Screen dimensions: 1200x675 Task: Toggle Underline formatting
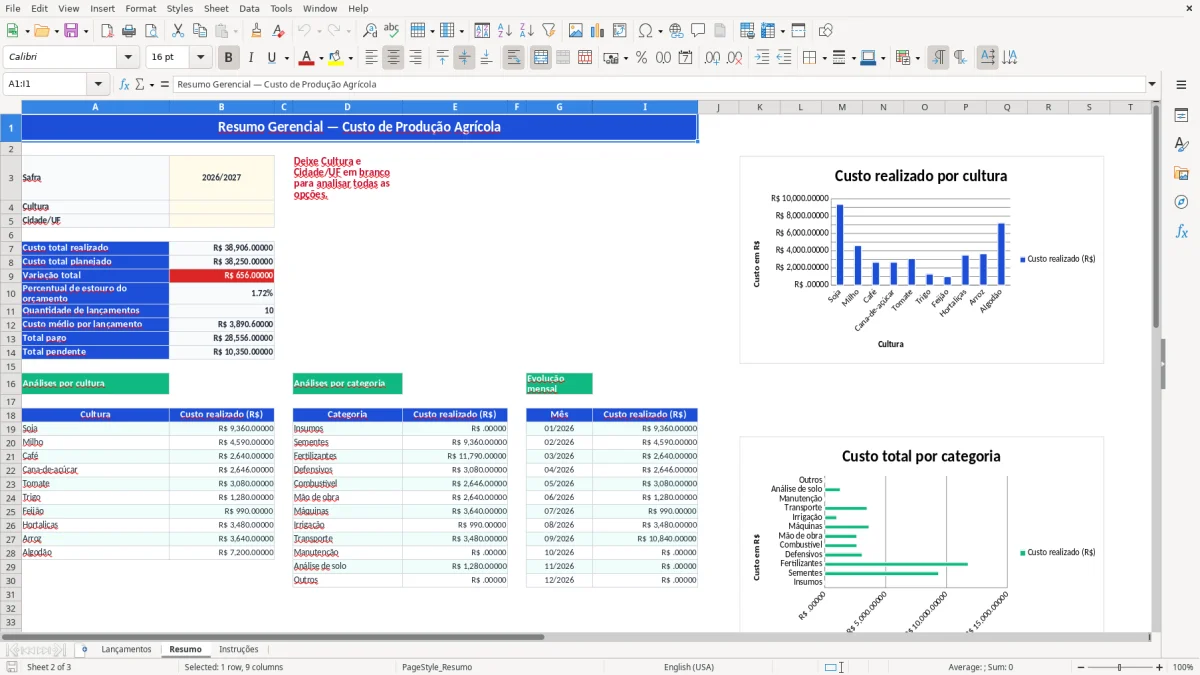pyautogui.click(x=271, y=58)
